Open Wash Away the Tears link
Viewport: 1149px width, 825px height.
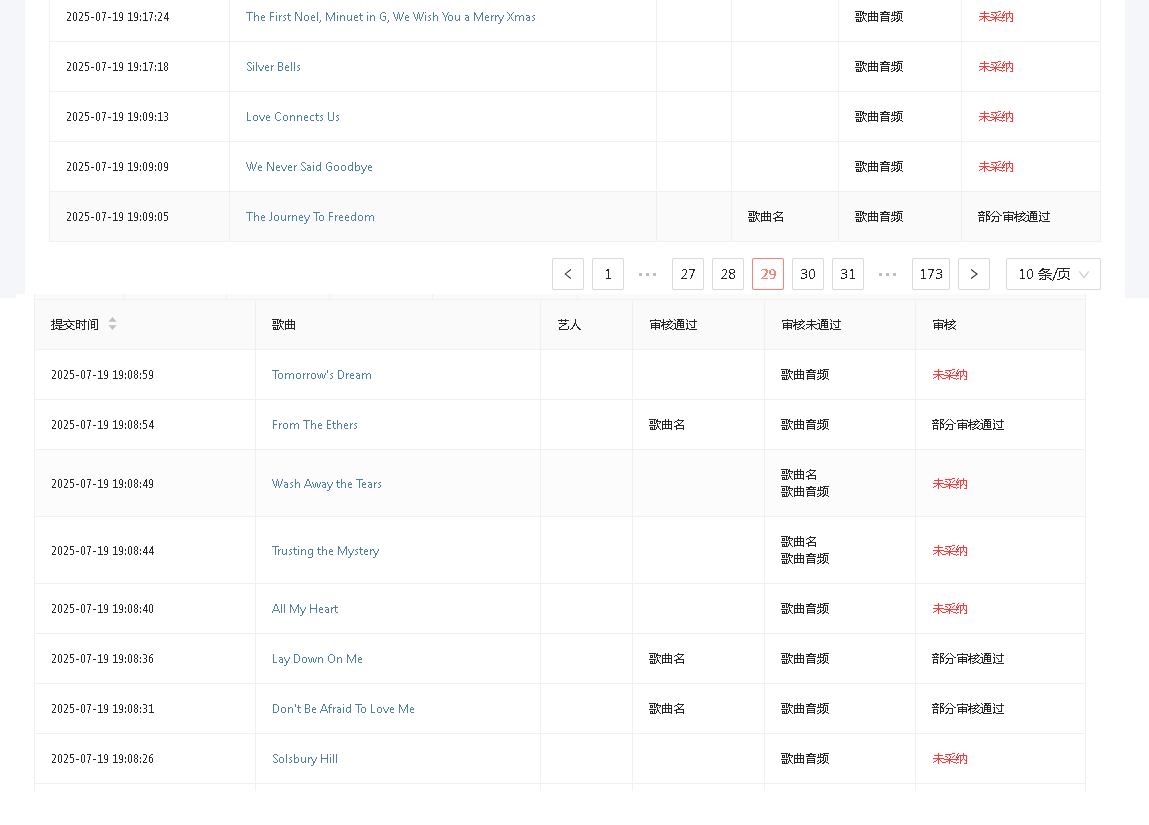pyautogui.click(x=326, y=484)
